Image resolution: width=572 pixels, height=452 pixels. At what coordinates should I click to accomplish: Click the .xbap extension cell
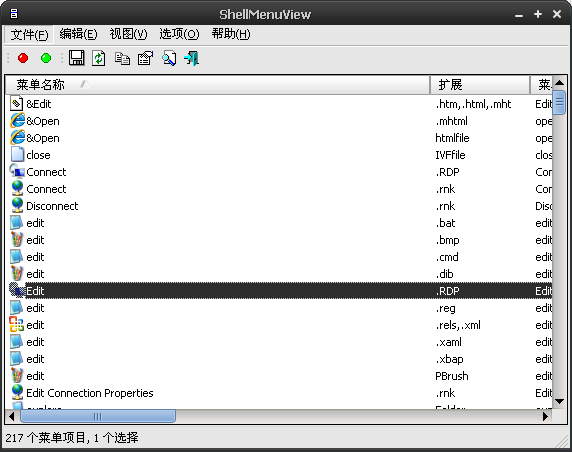[x=449, y=359]
